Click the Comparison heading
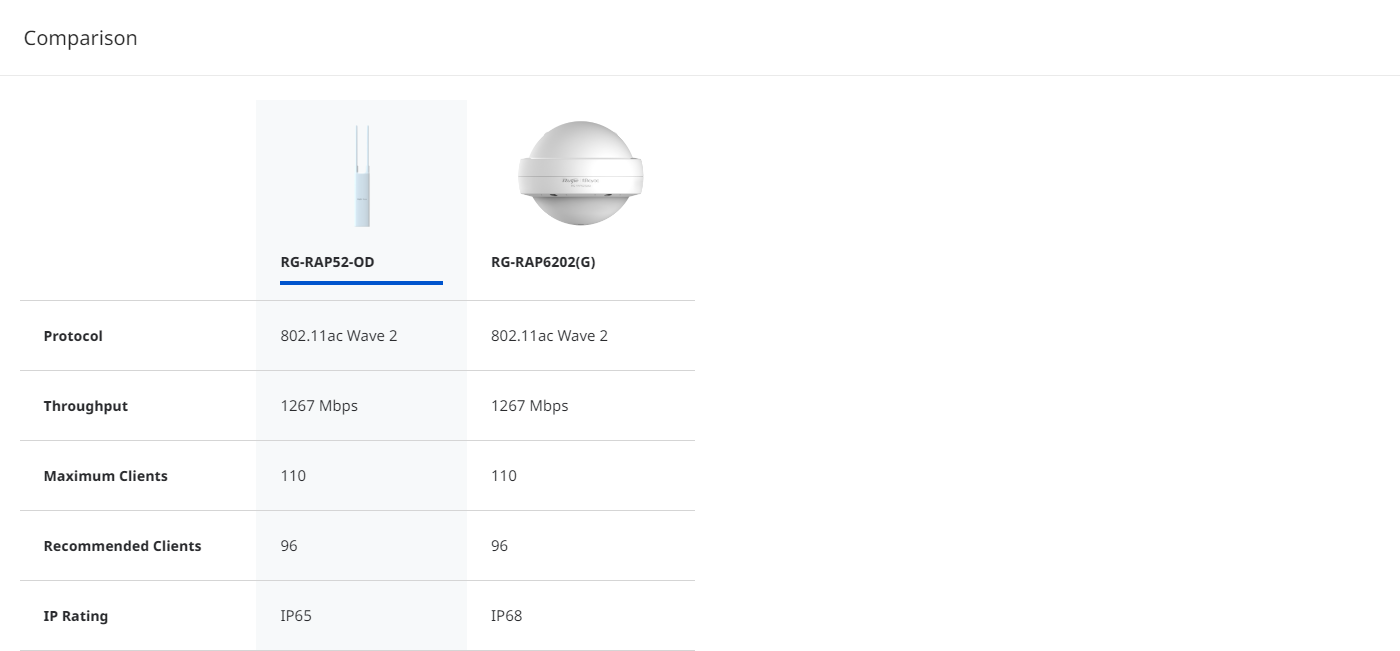 click(x=81, y=38)
